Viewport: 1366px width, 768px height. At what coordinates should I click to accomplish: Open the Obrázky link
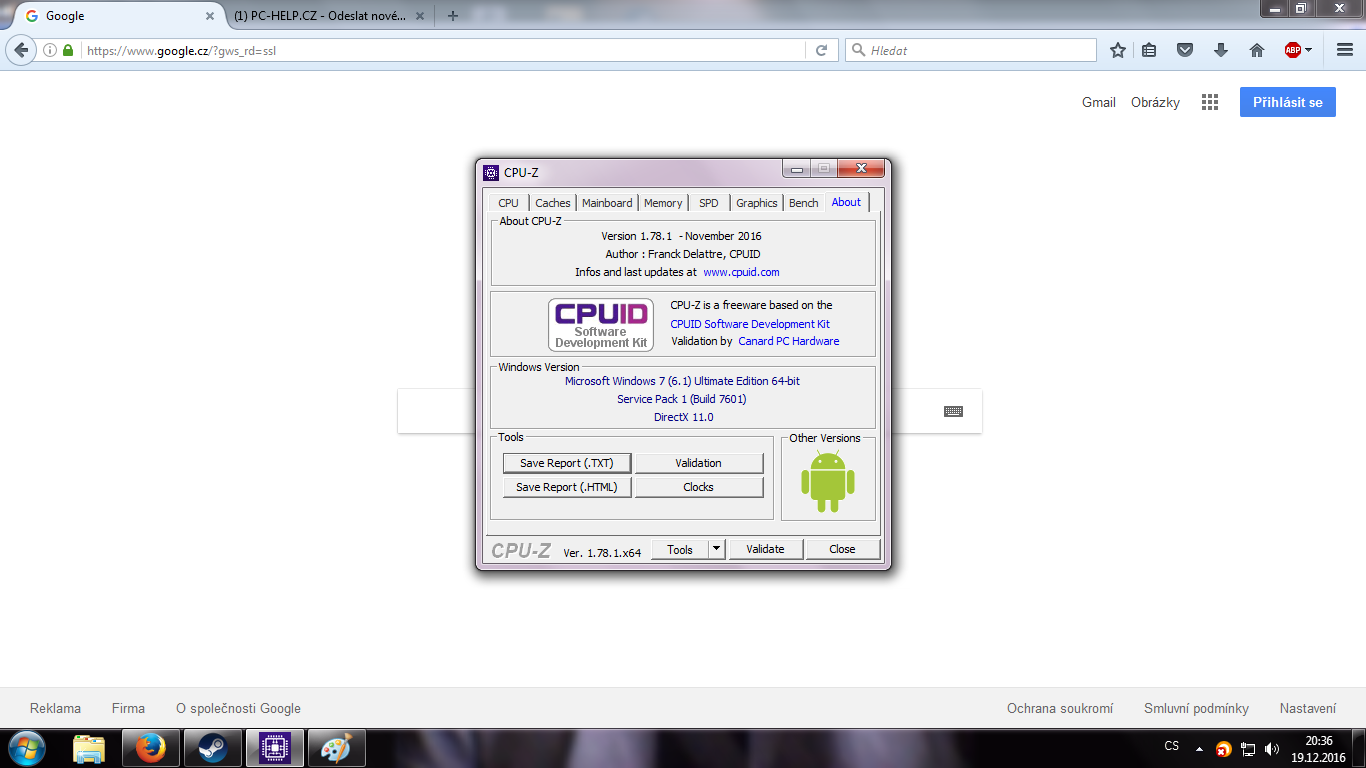pos(1155,102)
